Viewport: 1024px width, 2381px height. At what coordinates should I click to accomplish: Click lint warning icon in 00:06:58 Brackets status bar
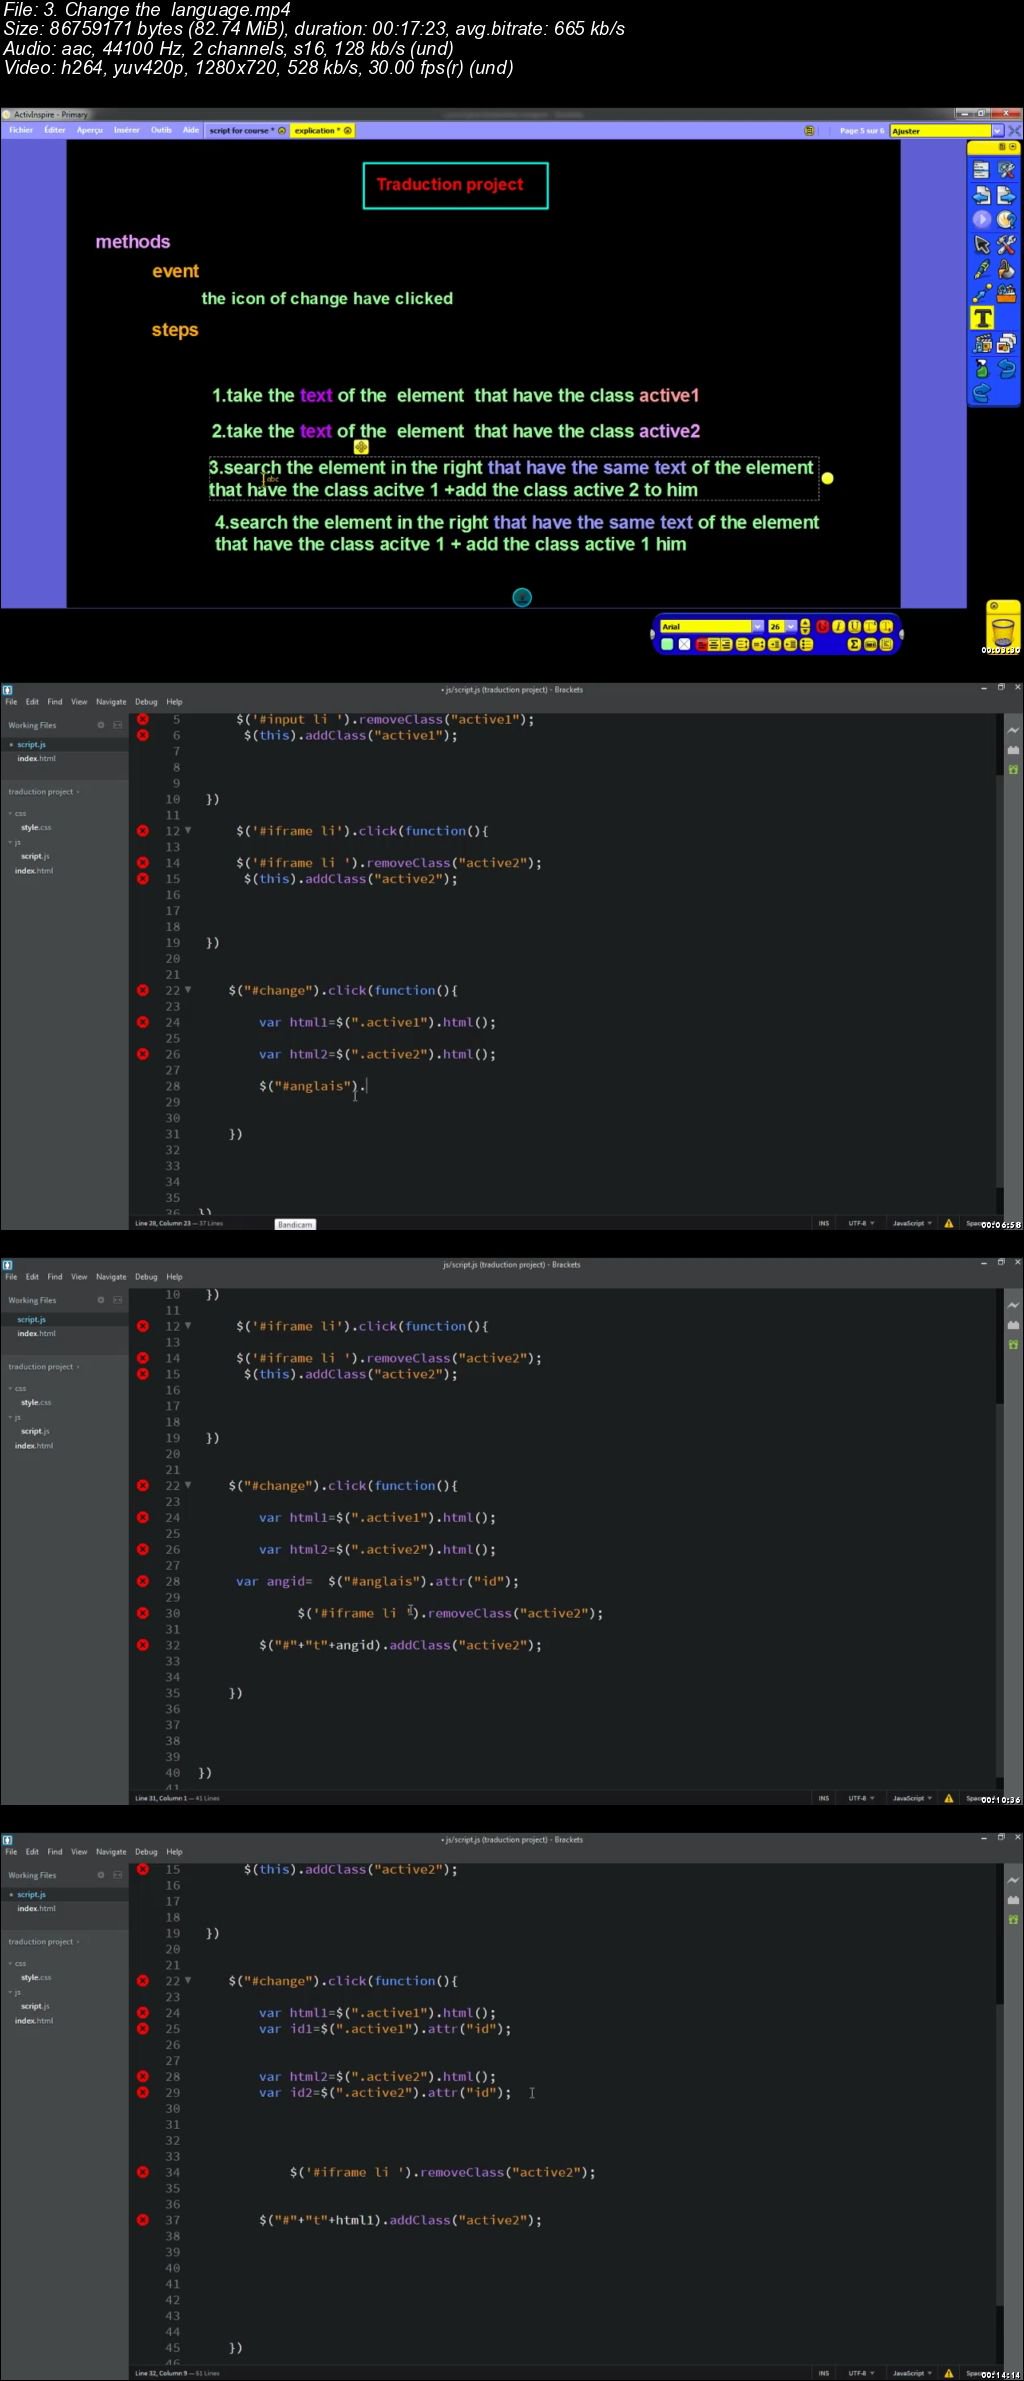(x=948, y=1223)
